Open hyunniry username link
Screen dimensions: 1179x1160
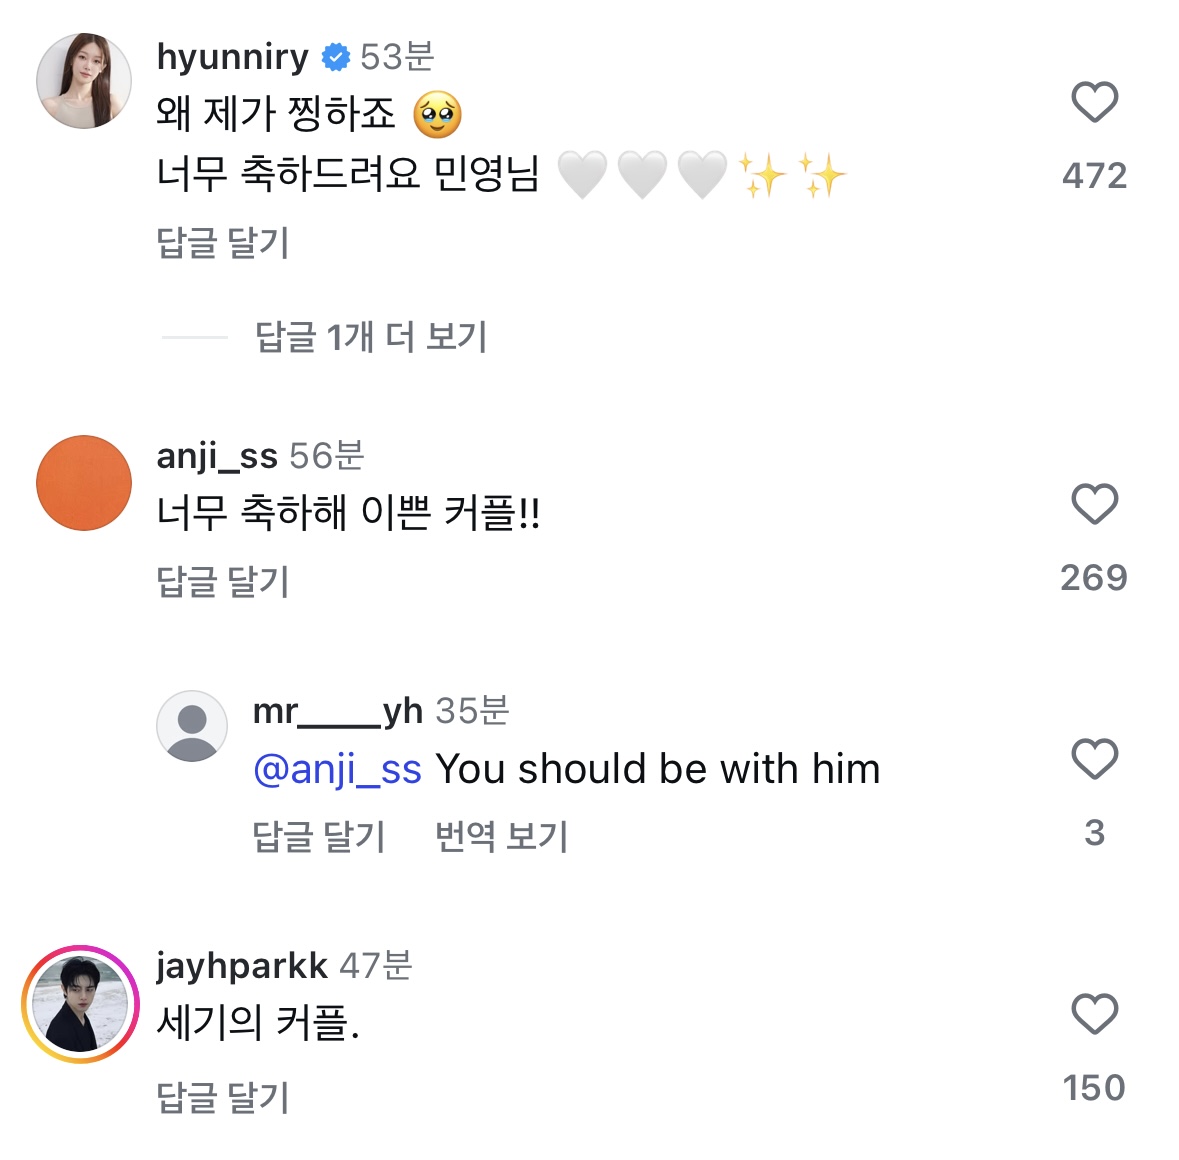coord(232,57)
